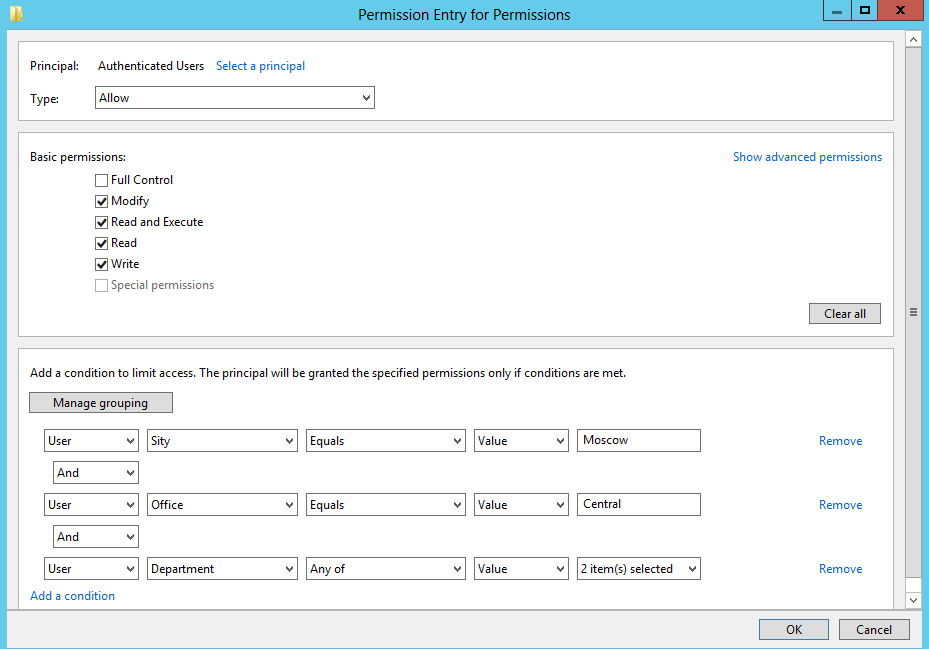
Task: Remove the Office equals Central condition
Action: point(840,504)
